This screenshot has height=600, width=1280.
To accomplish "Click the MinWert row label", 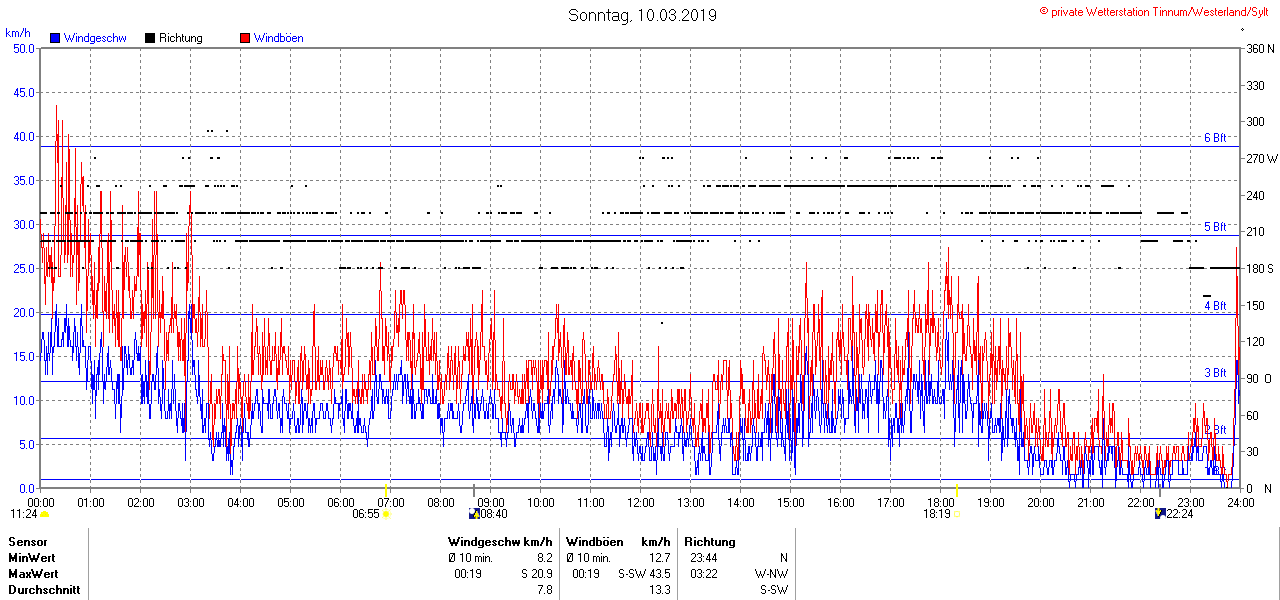I will pos(32,558).
